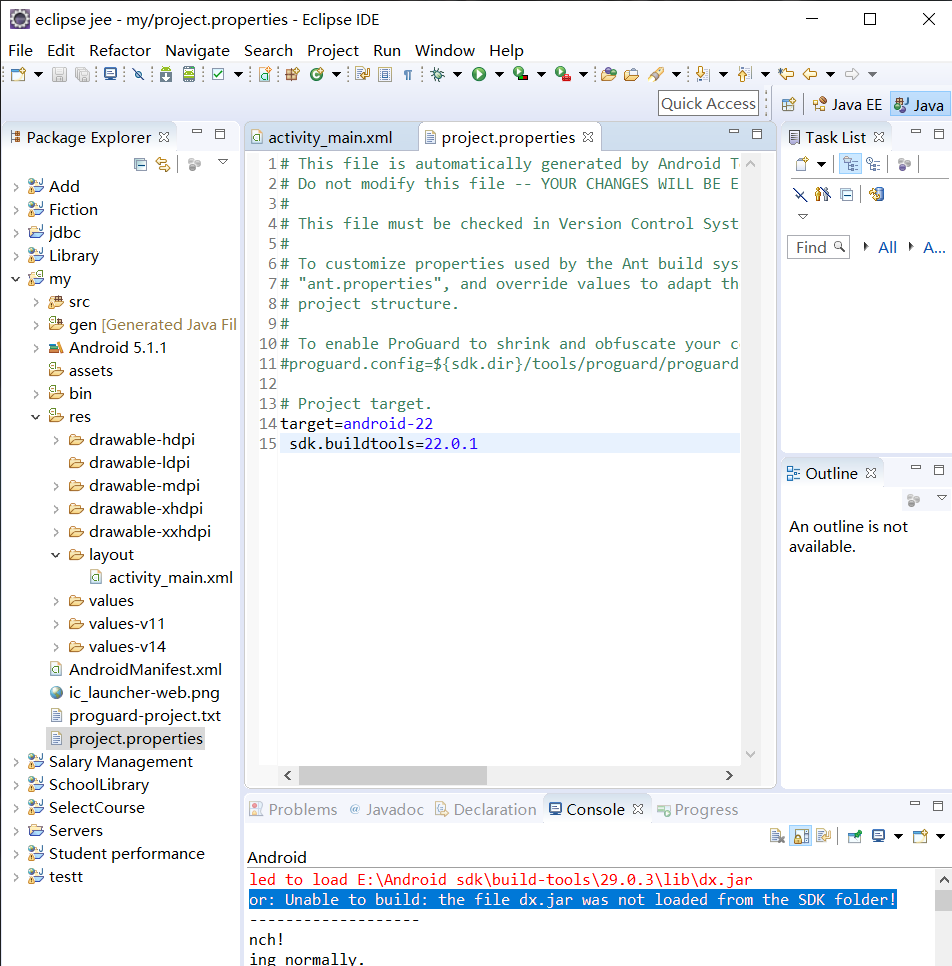
Task: Open the Android Virtual Device Manager icon
Action: point(189,75)
